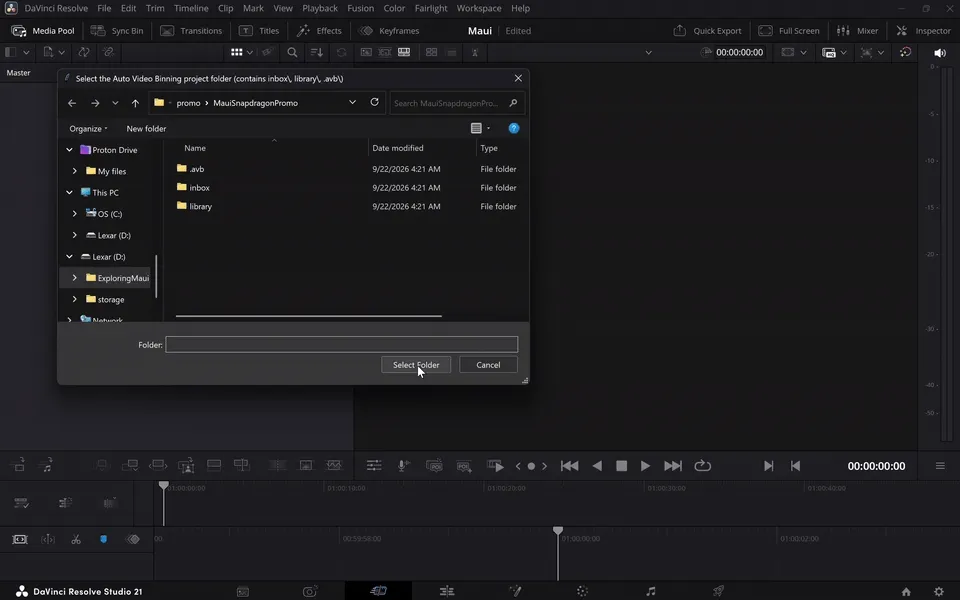Expand OS (C:) drive node

point(75,214)
